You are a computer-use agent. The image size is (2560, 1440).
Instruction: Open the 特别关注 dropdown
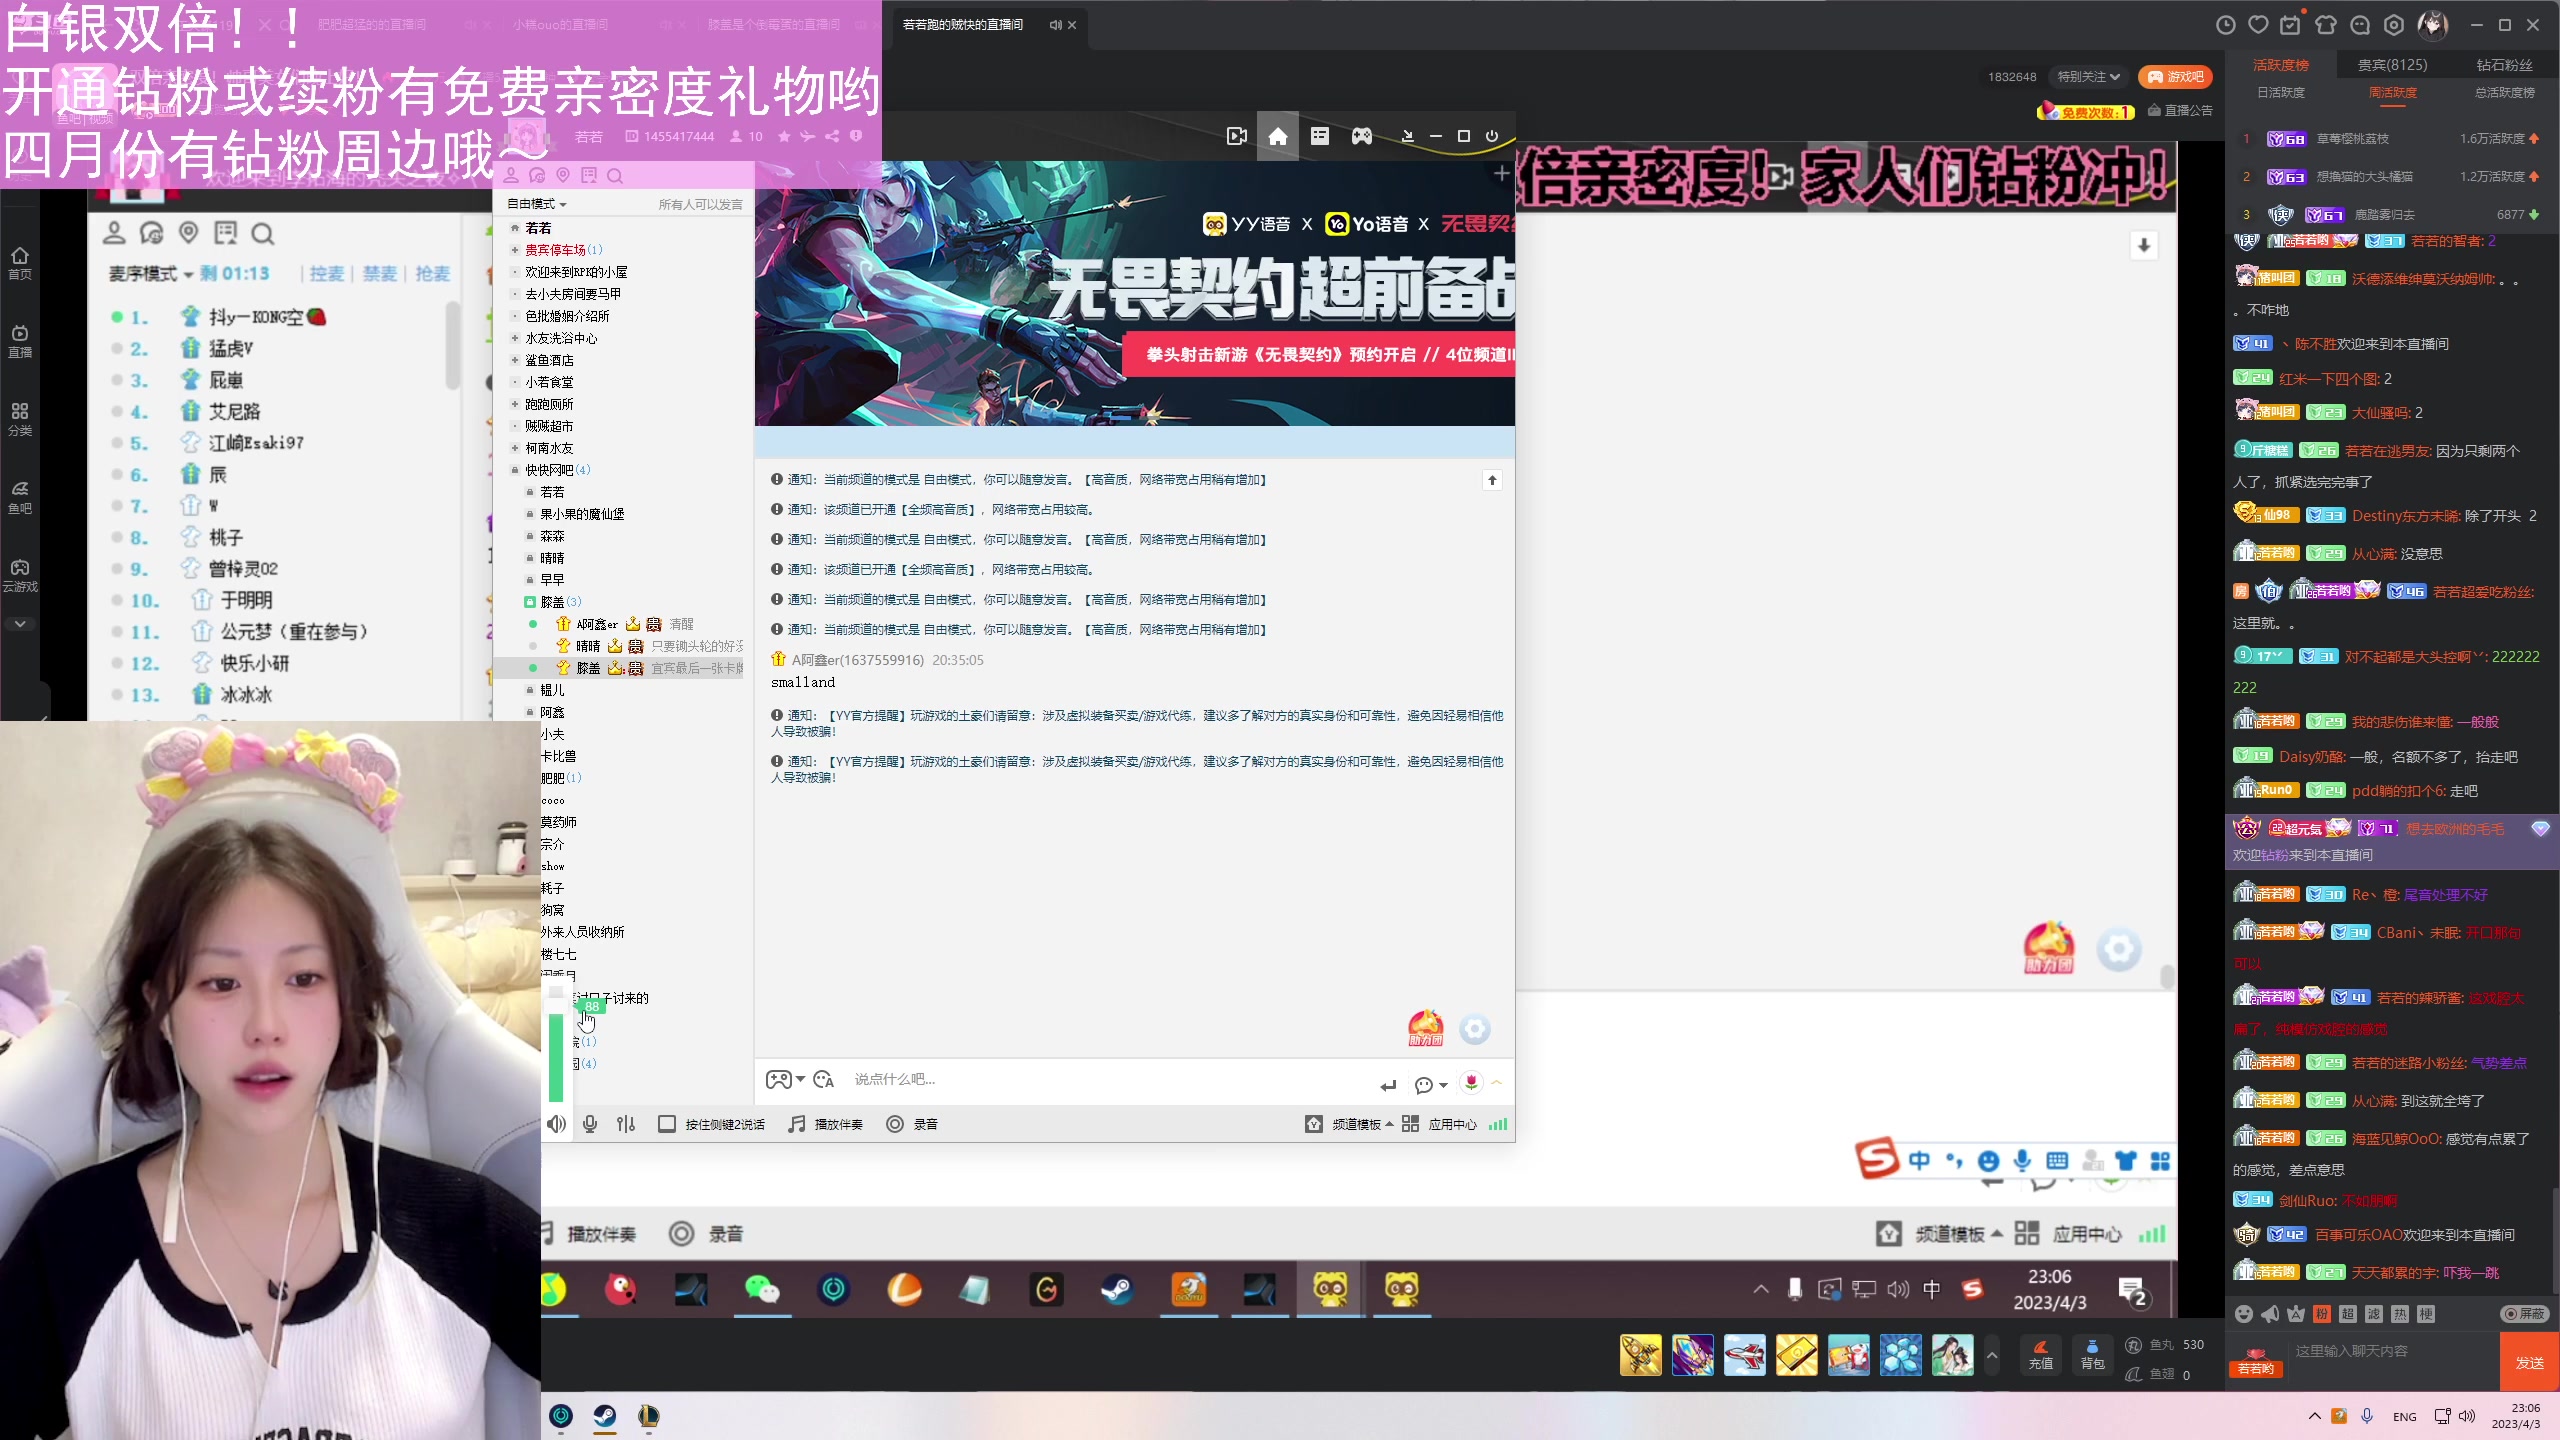coord(2089,77)
